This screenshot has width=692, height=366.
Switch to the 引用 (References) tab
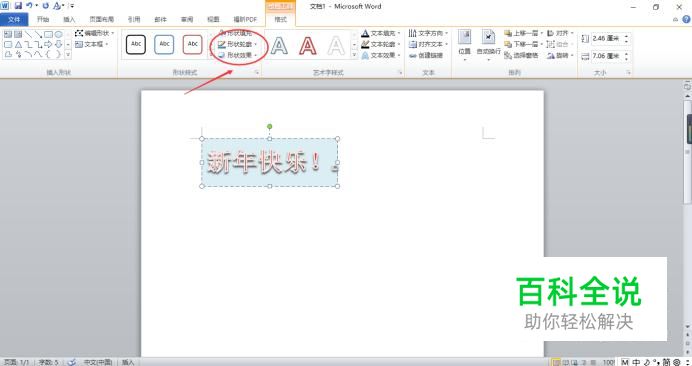[134, 19]
